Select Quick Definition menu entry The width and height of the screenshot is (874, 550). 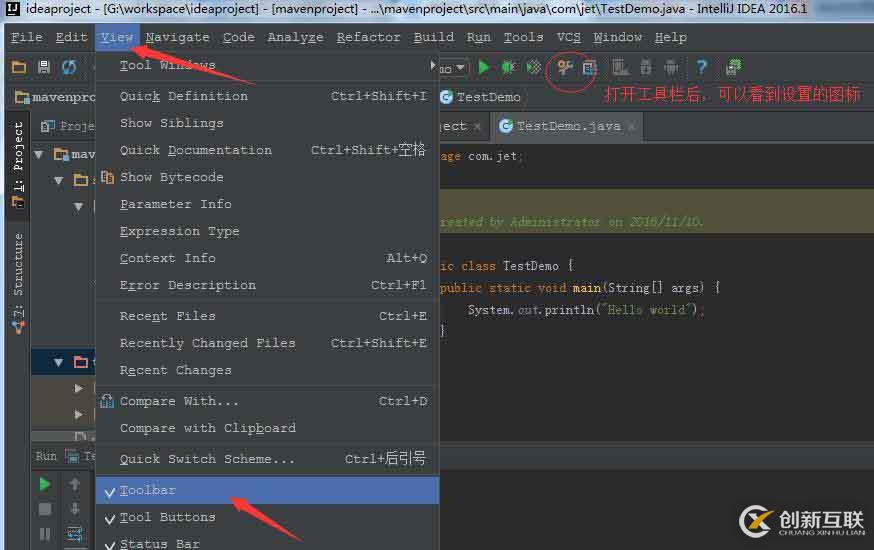(268, 96)
